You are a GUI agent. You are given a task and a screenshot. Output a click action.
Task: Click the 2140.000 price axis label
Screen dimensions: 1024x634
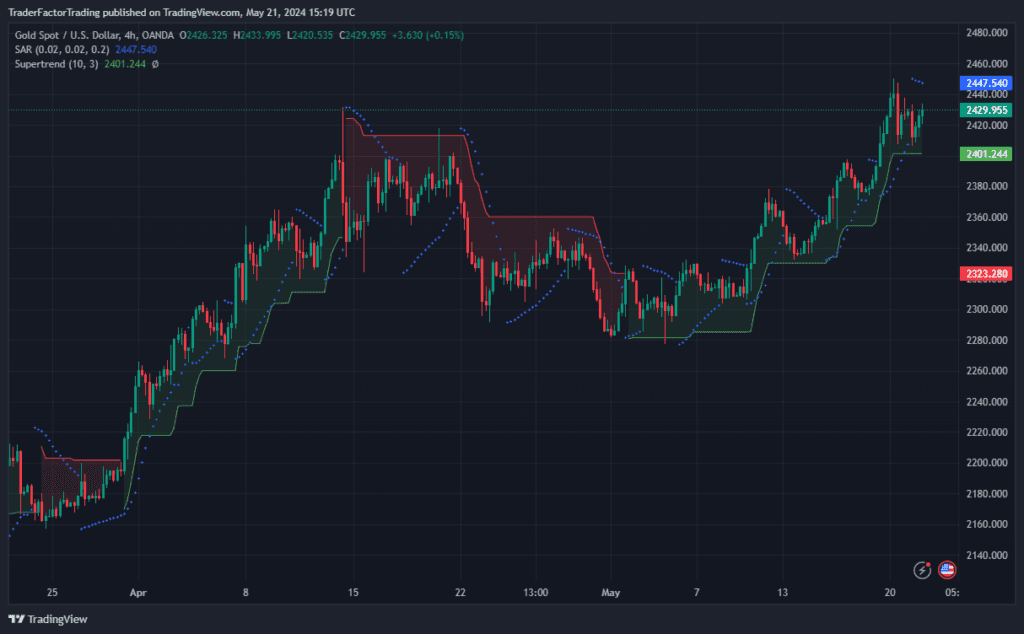987,555
